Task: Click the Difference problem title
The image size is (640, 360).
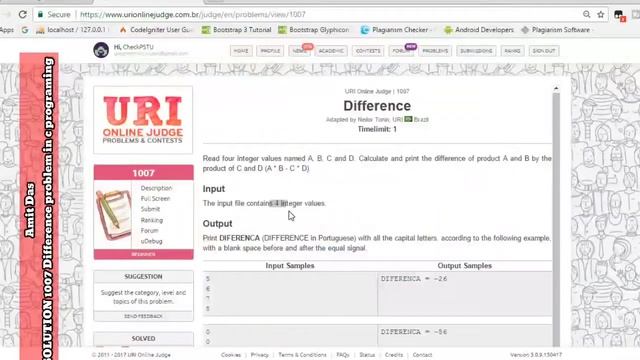Action: click(x=377, y=106)
